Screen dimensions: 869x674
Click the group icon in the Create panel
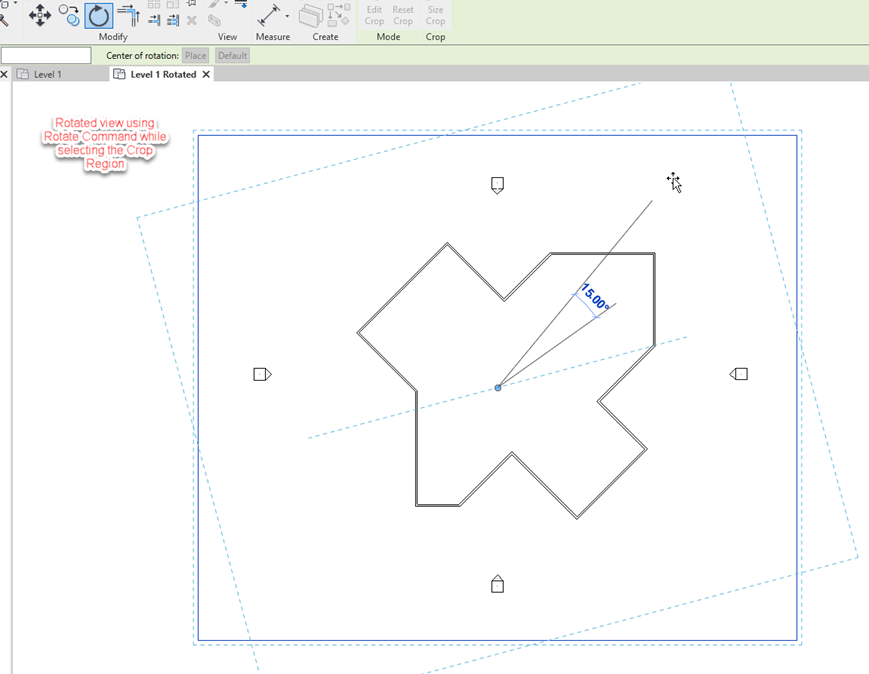coord(312,16)
